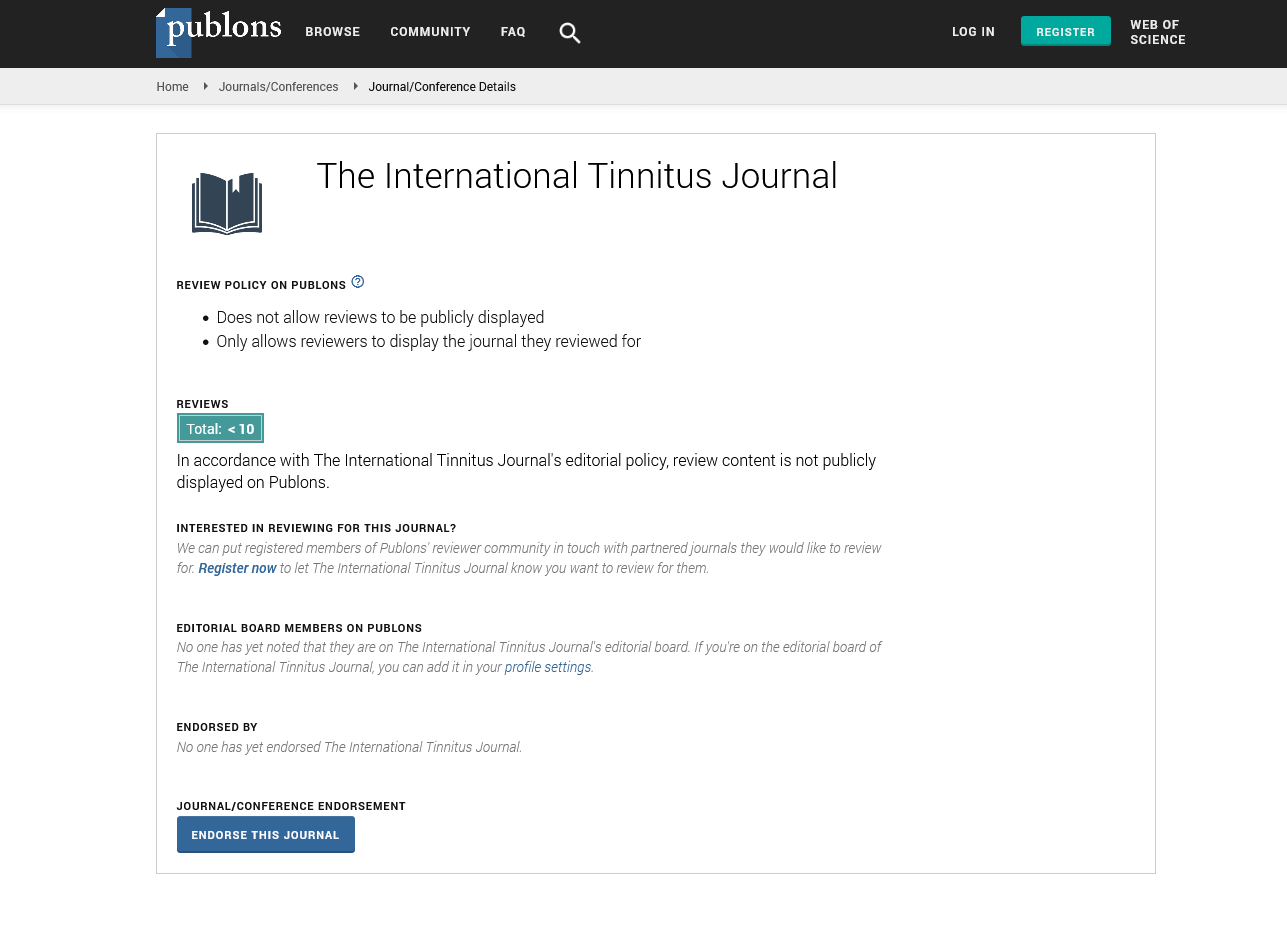
Task: Click the Log In link
Action: [973, 32]
